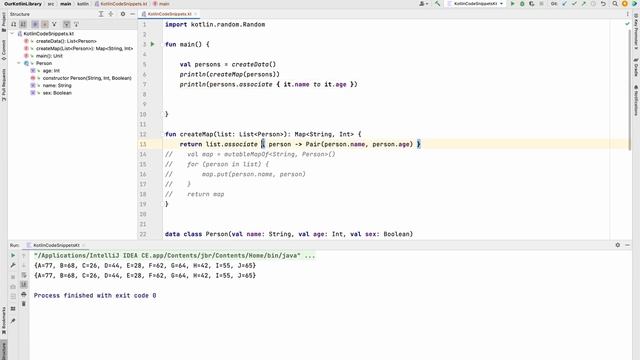Pin the Run tab
This screenshot has width=640, height=360.
tap(13, 321)
